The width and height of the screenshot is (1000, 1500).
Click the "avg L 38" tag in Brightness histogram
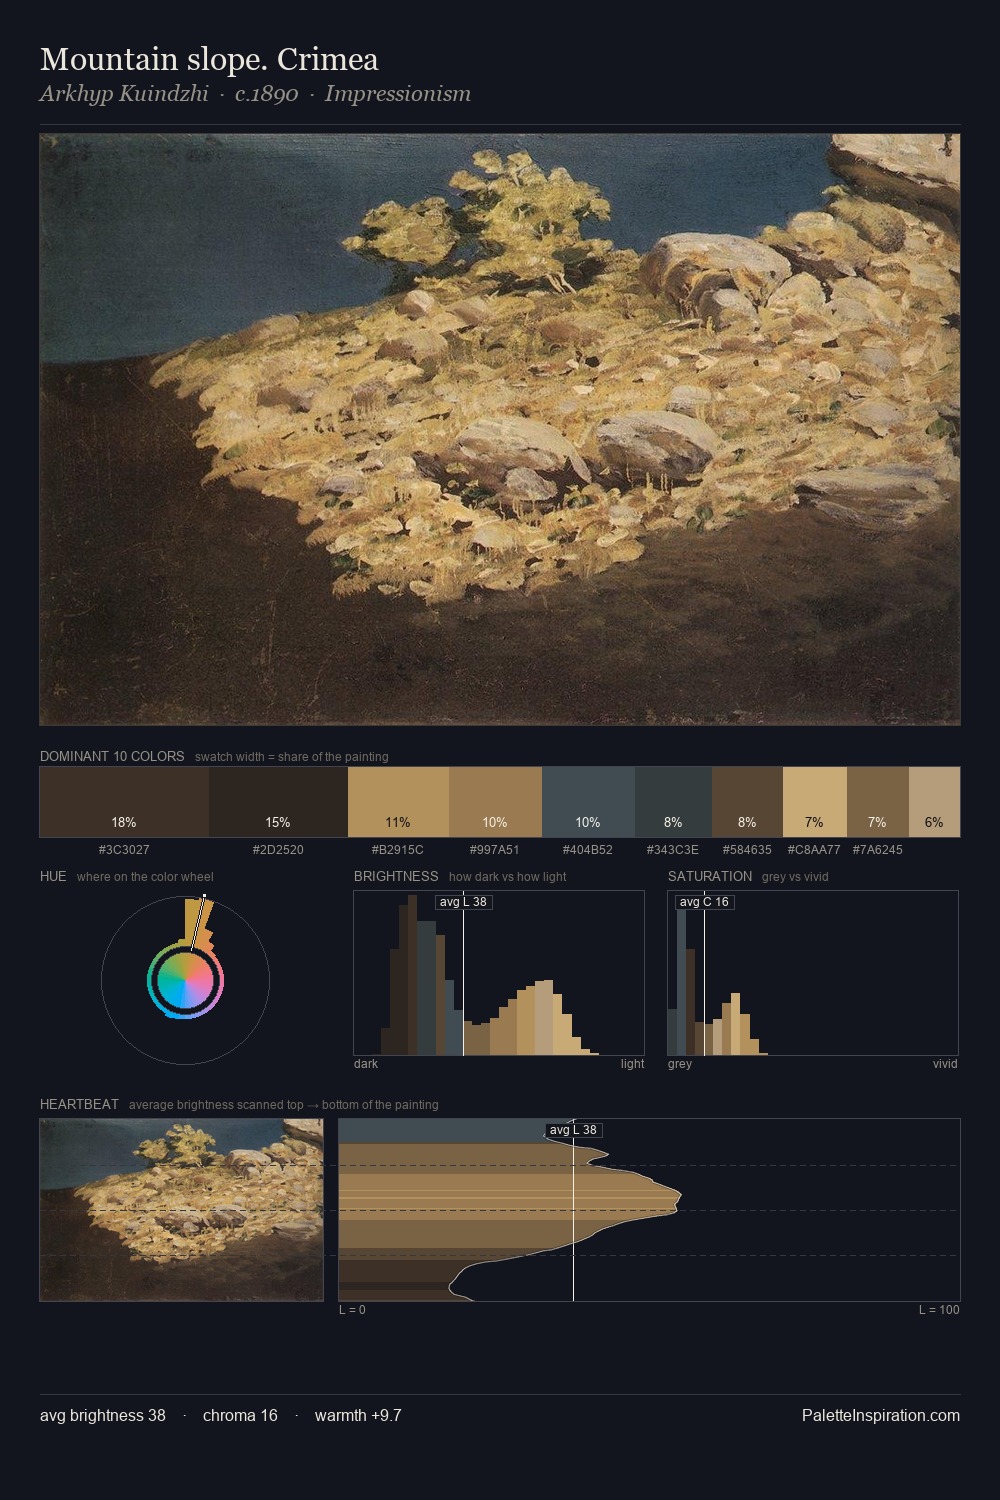[x=464, y=902]
